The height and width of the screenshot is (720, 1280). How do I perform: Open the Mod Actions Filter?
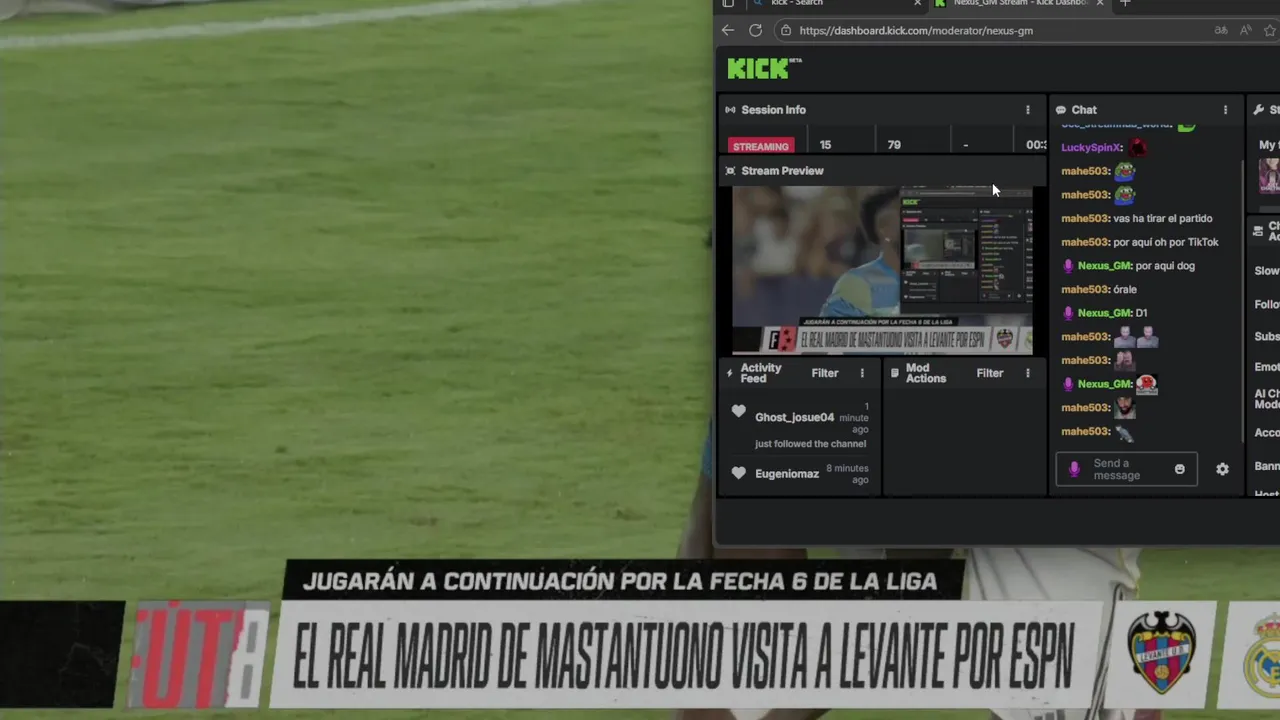point(990,373)
